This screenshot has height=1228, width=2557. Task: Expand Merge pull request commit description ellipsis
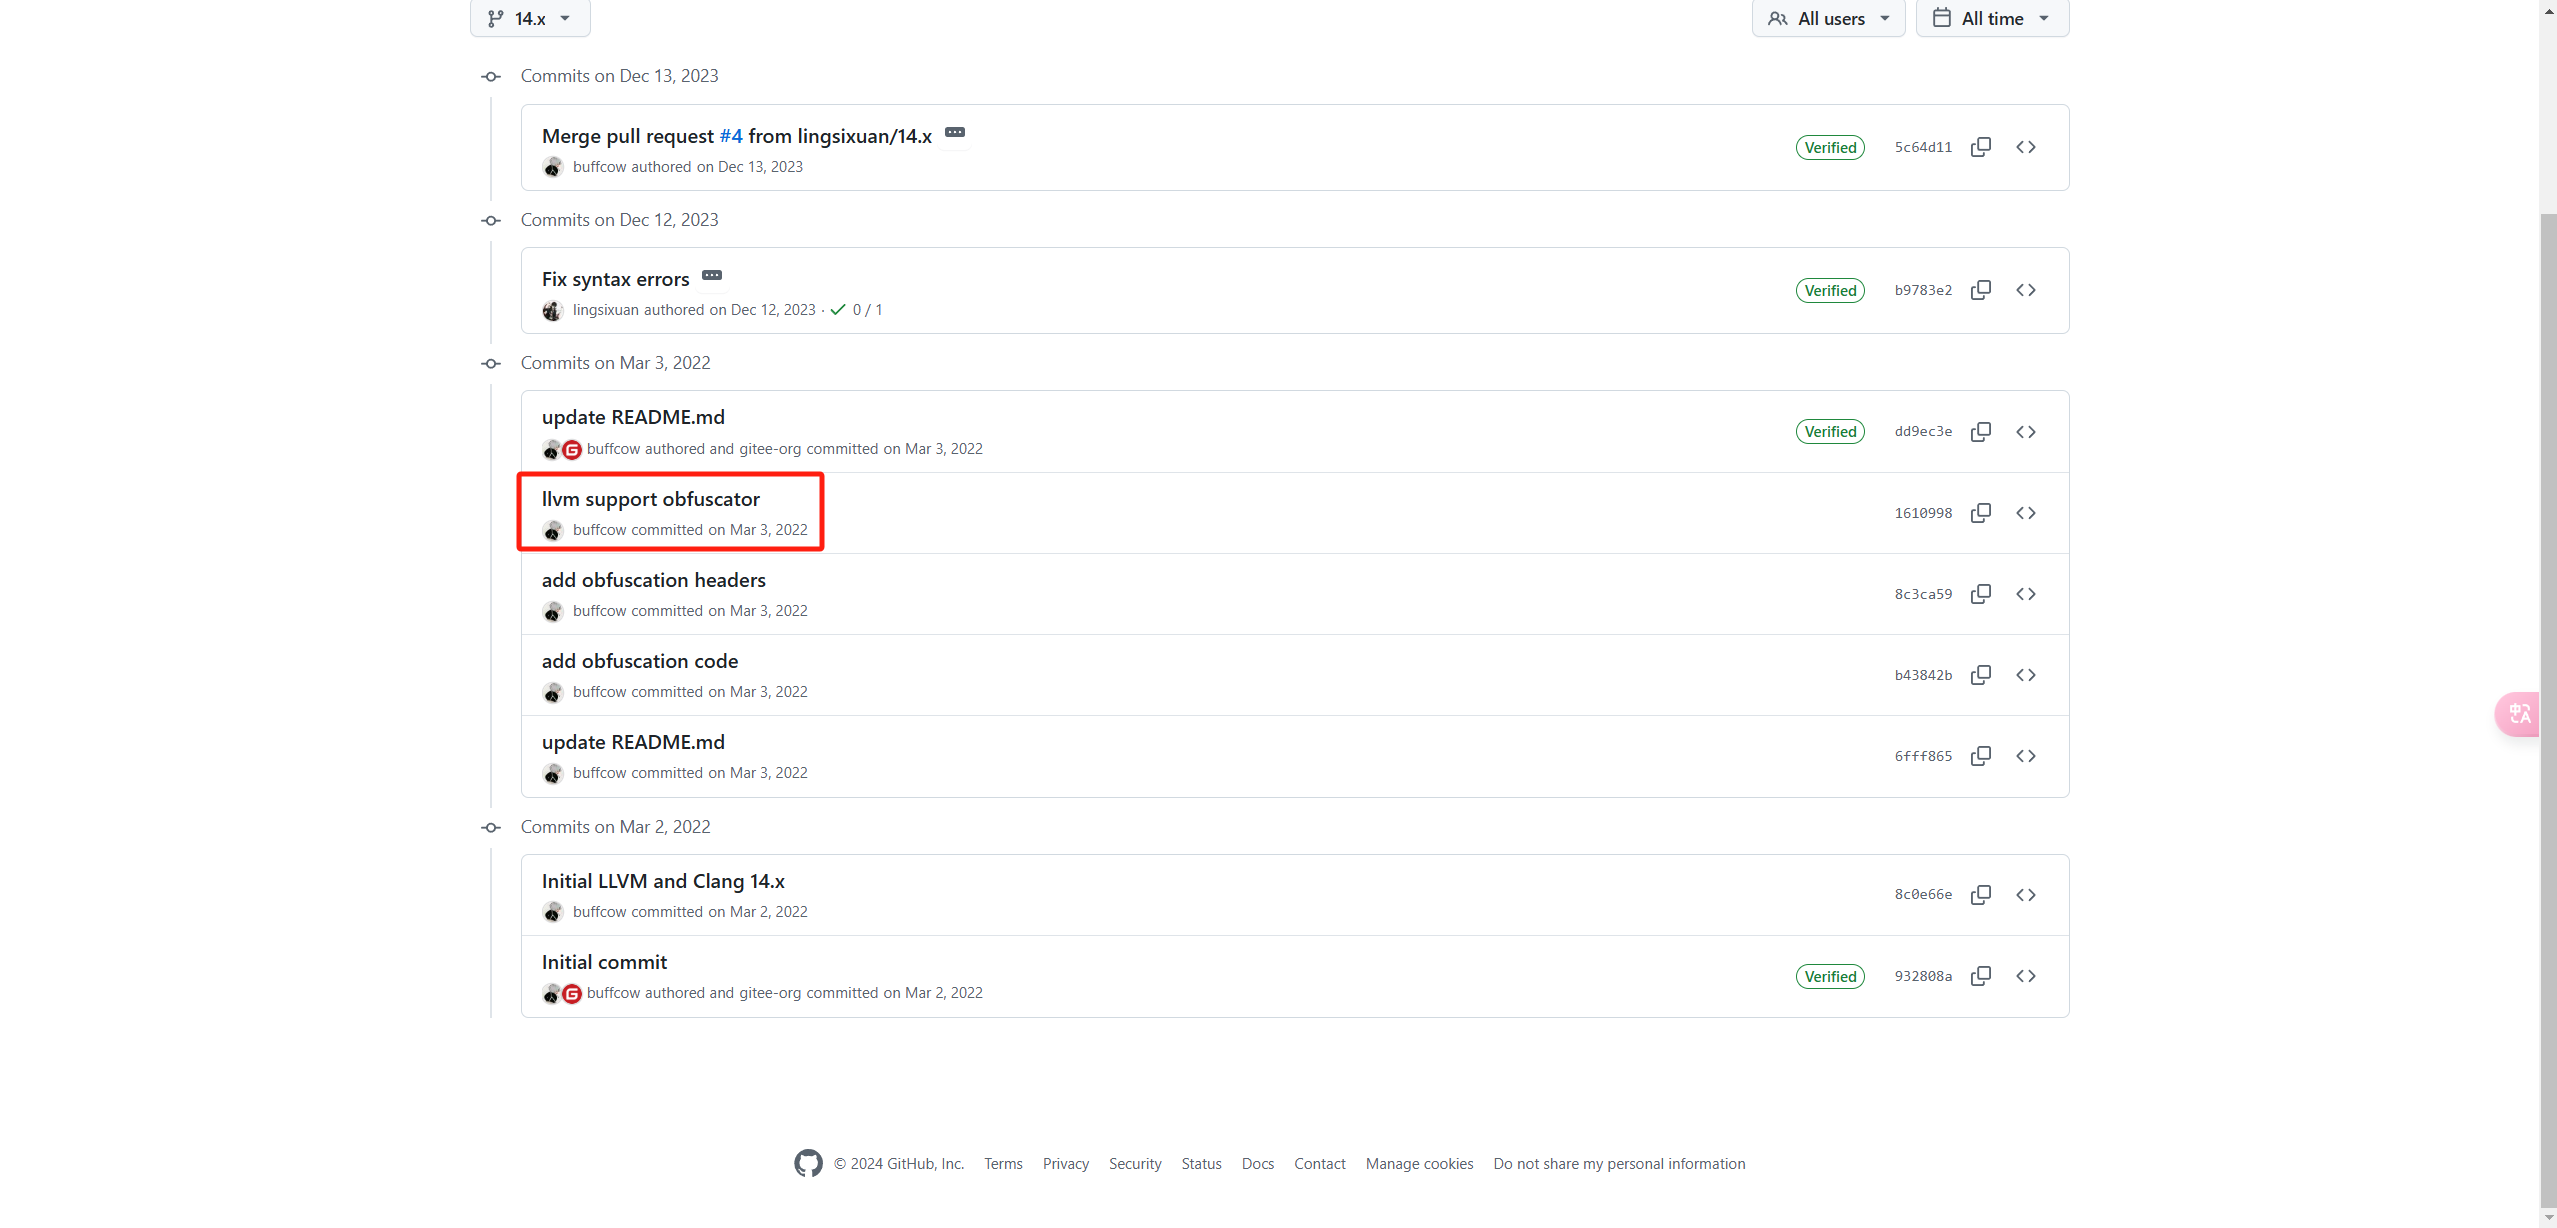click(x=955, y=133)
